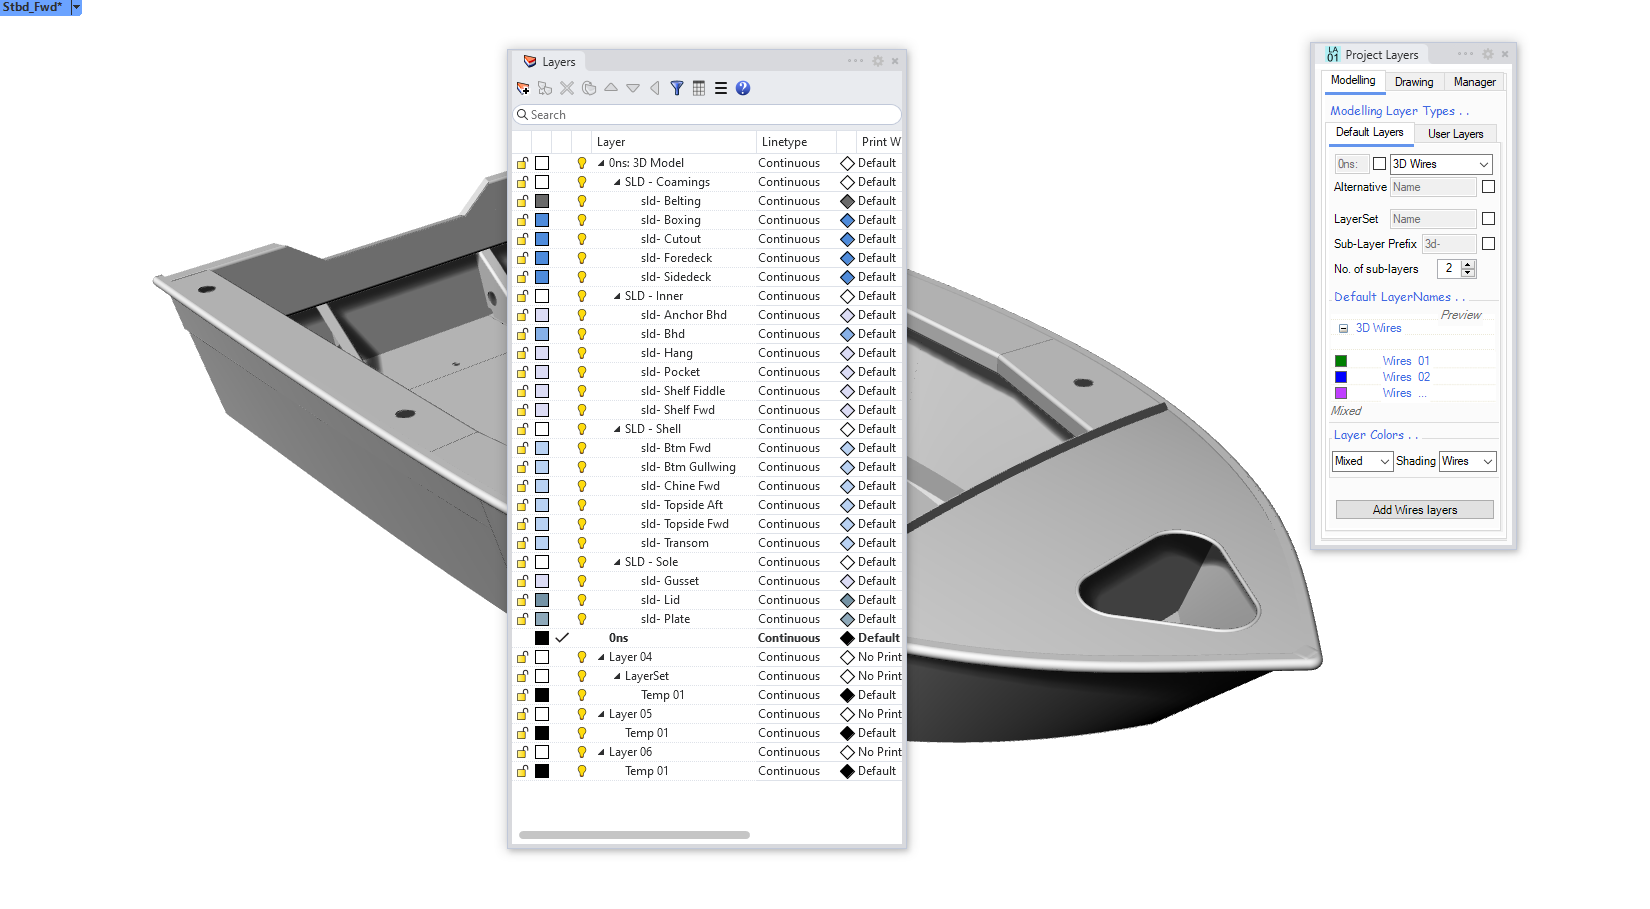
Task: Click the three-dots menu in Project Layers header
Action: 1466,54
